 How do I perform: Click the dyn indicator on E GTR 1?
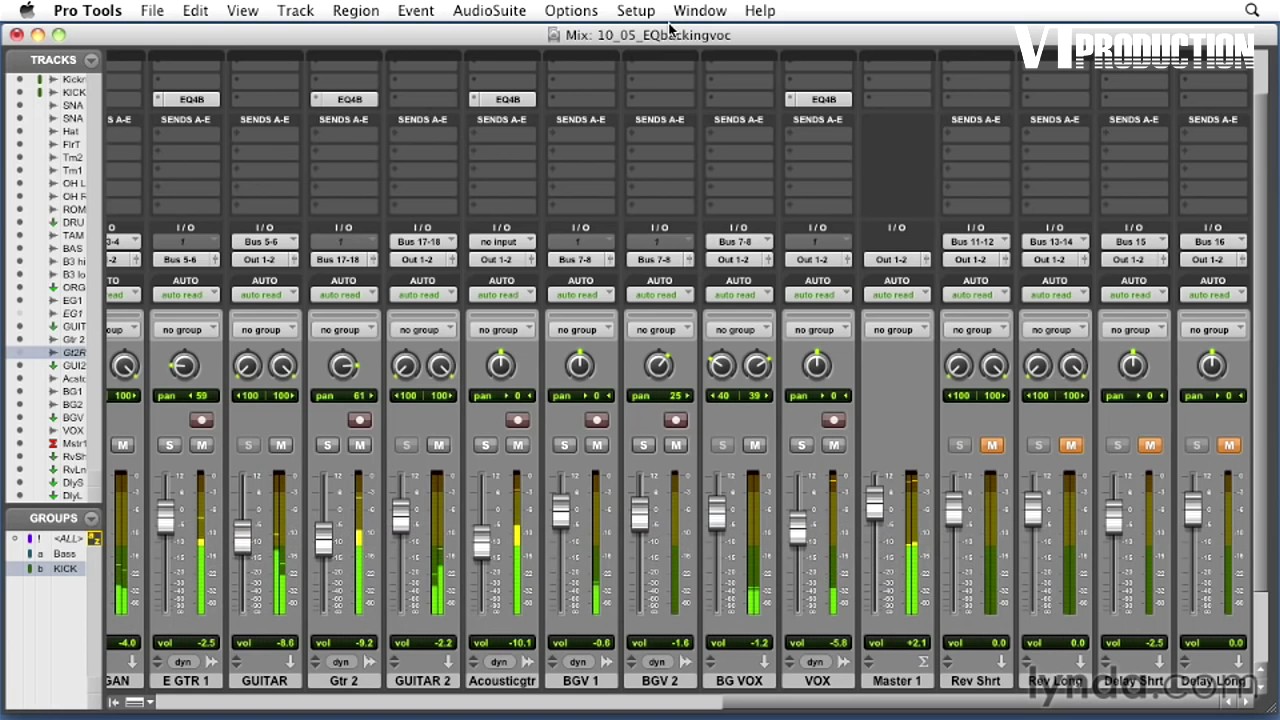182,662
